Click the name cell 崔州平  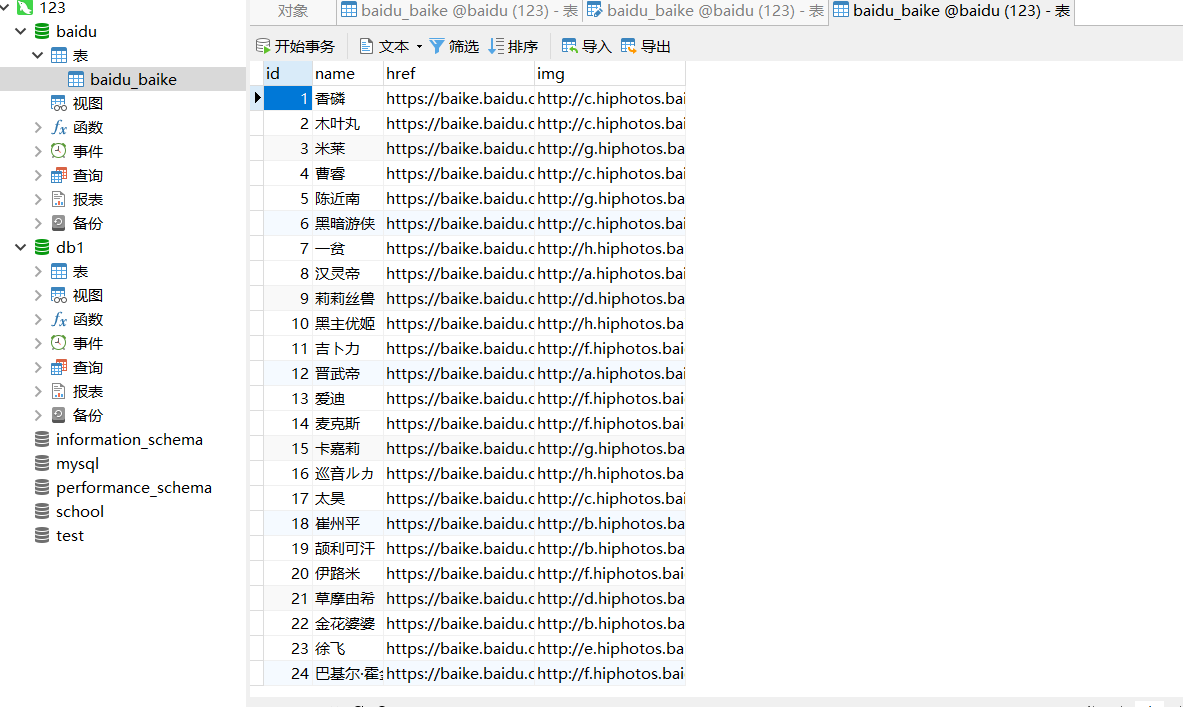347,523
